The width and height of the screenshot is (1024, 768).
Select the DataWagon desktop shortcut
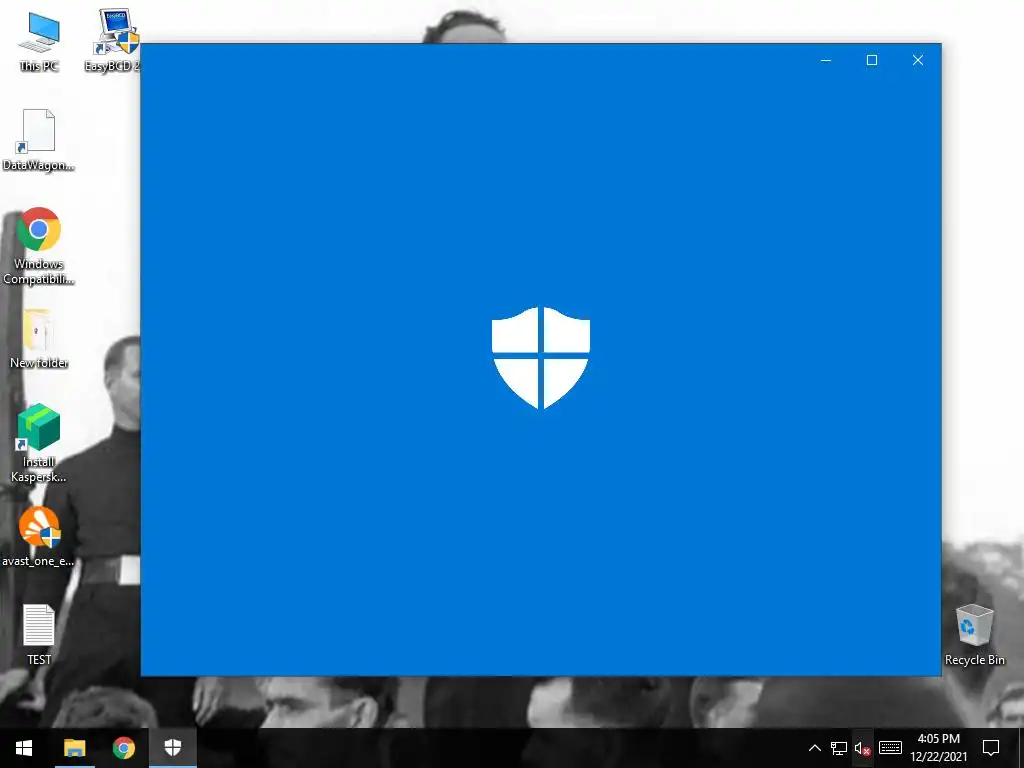38,140
